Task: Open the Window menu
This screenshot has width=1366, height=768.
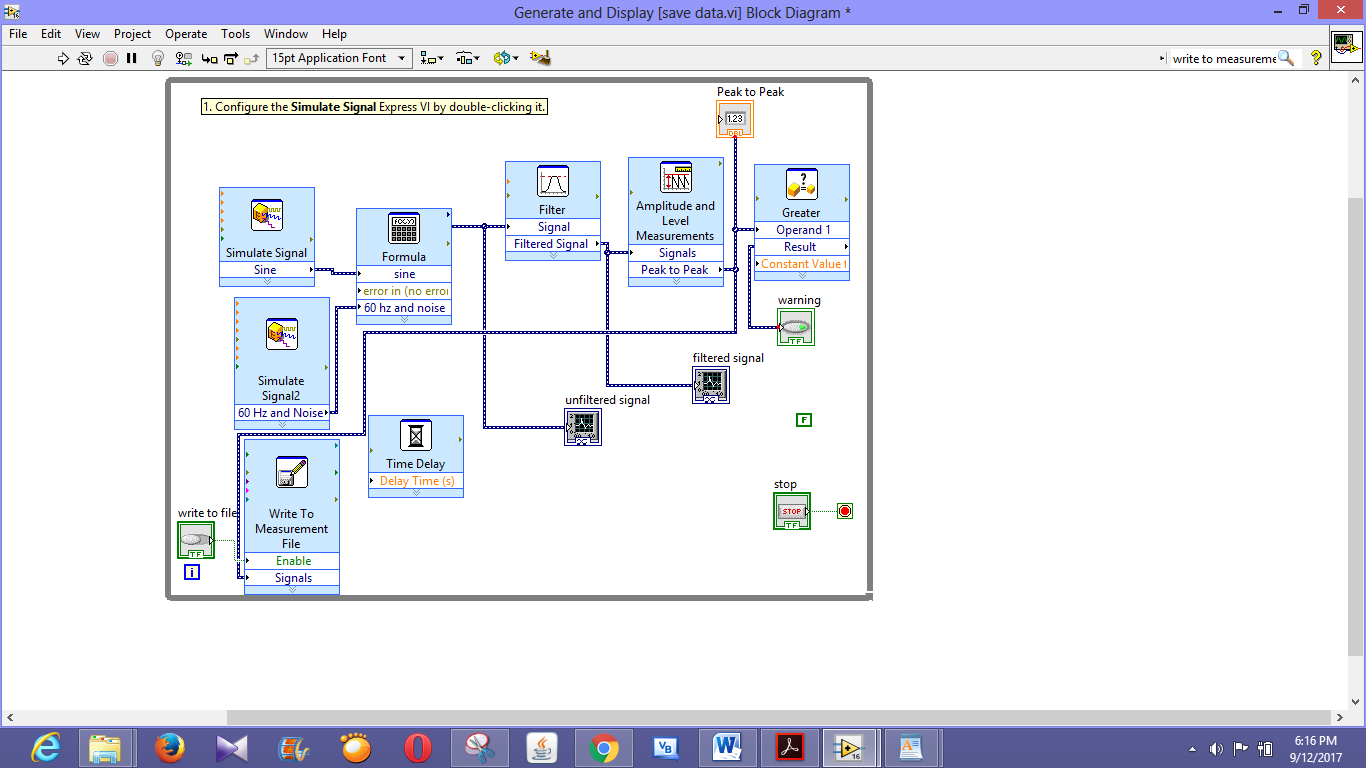Action: point(286,33)
